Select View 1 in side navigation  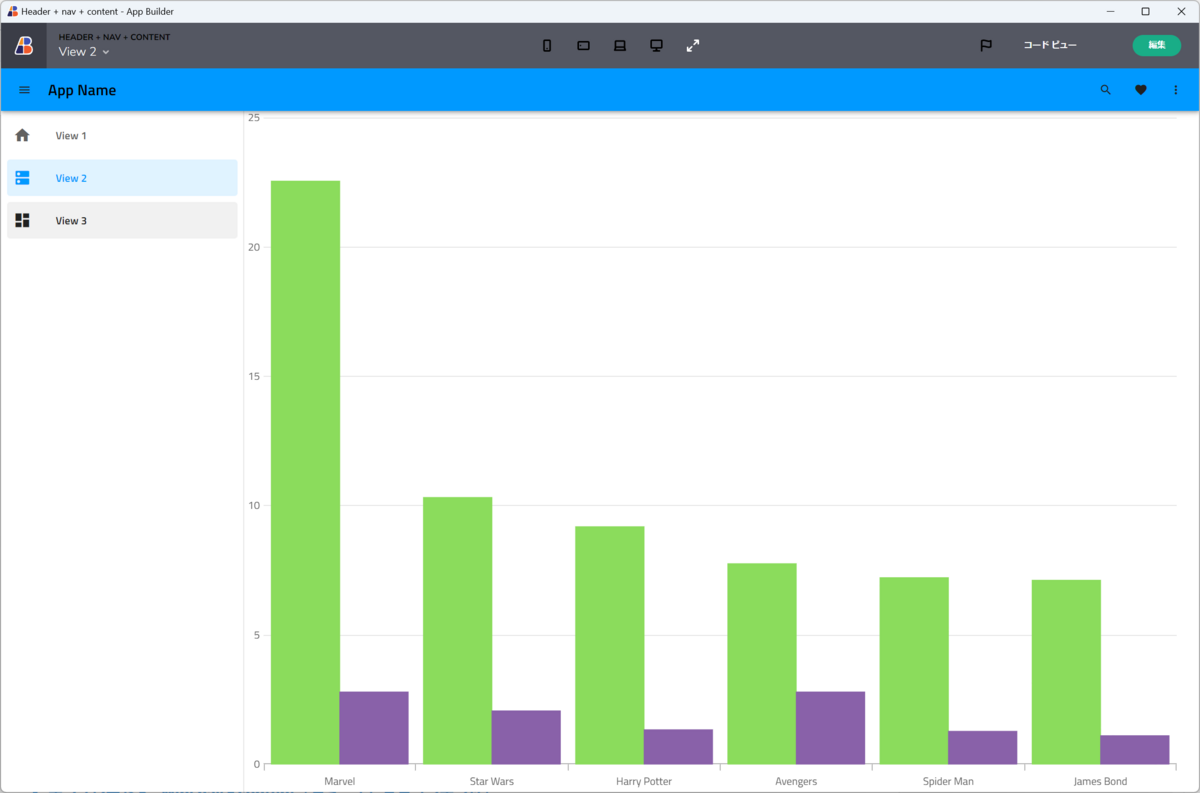(x=122, y=136)
